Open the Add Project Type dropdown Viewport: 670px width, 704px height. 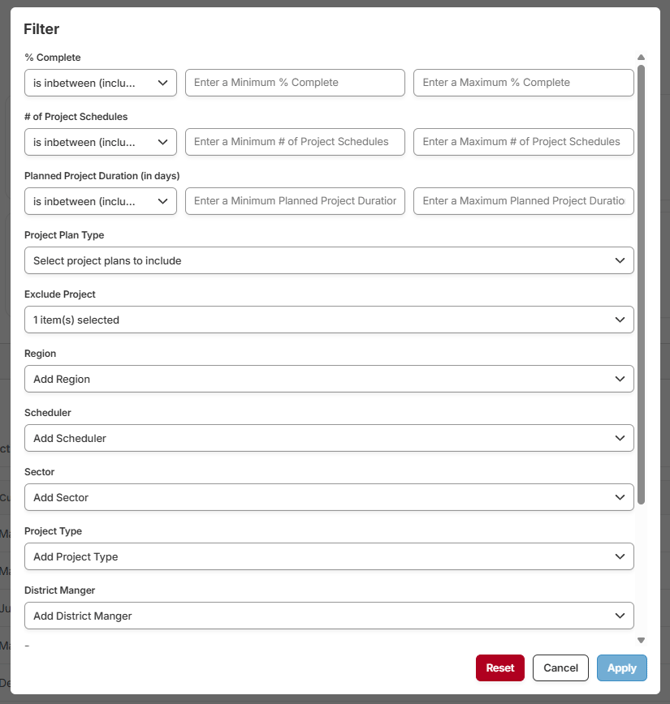[x=328, y=557]
